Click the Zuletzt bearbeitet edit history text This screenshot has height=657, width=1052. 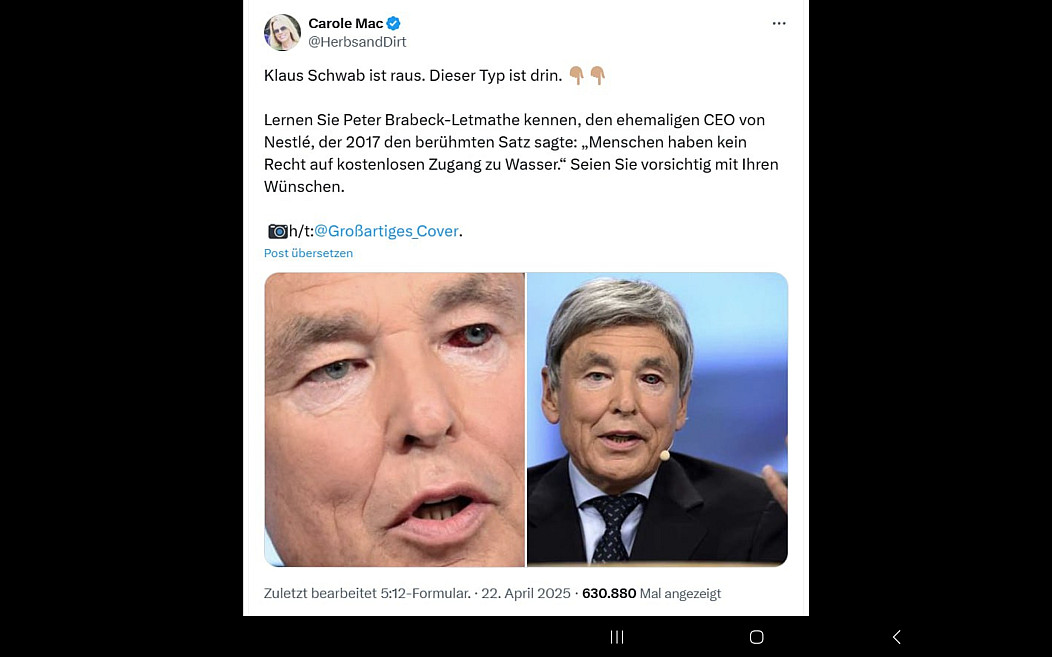tap(367, 593)
